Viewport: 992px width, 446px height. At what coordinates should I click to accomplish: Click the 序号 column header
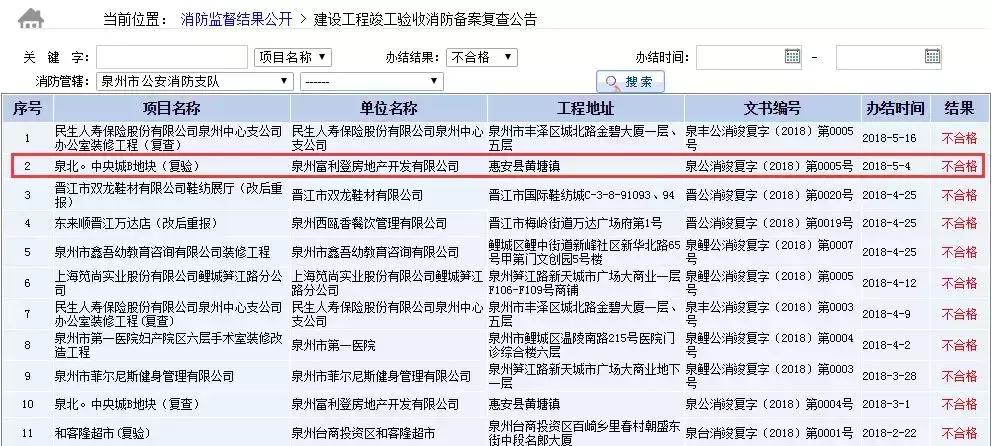tap(27, 108)
